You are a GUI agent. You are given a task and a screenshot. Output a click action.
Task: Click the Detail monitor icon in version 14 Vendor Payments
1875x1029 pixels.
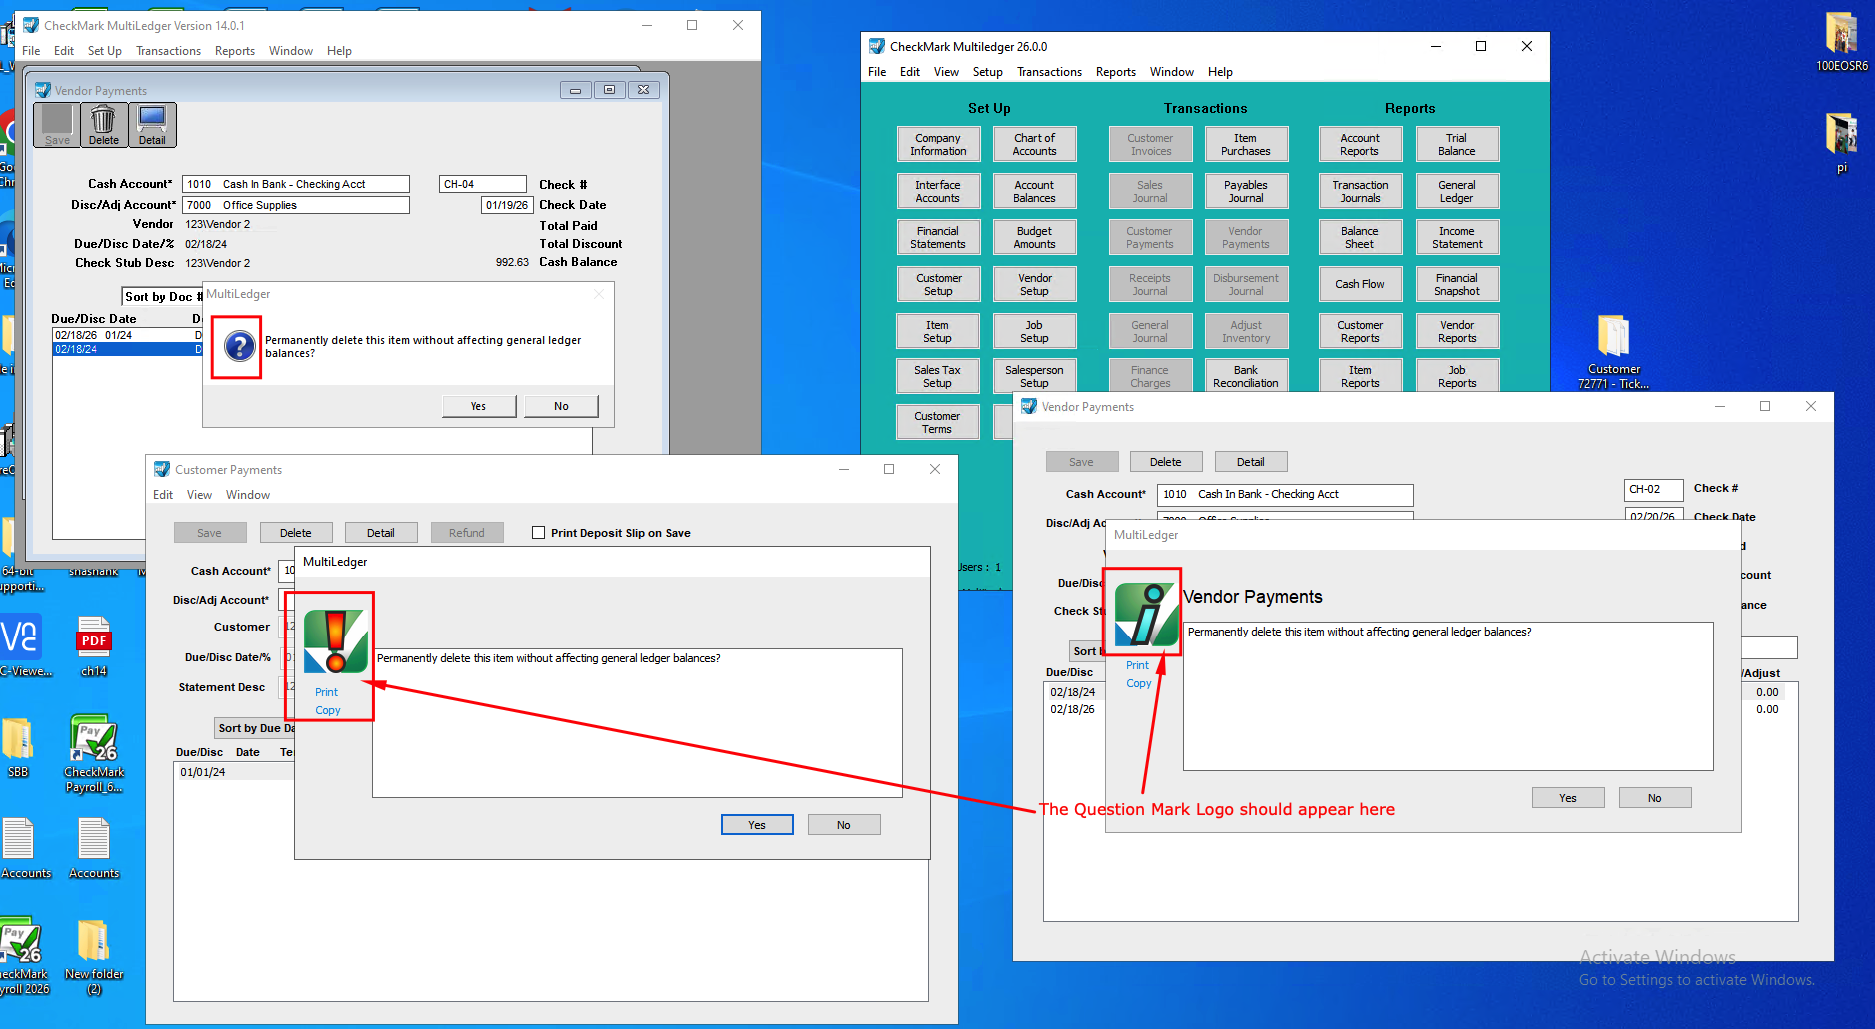pos(152,125)
